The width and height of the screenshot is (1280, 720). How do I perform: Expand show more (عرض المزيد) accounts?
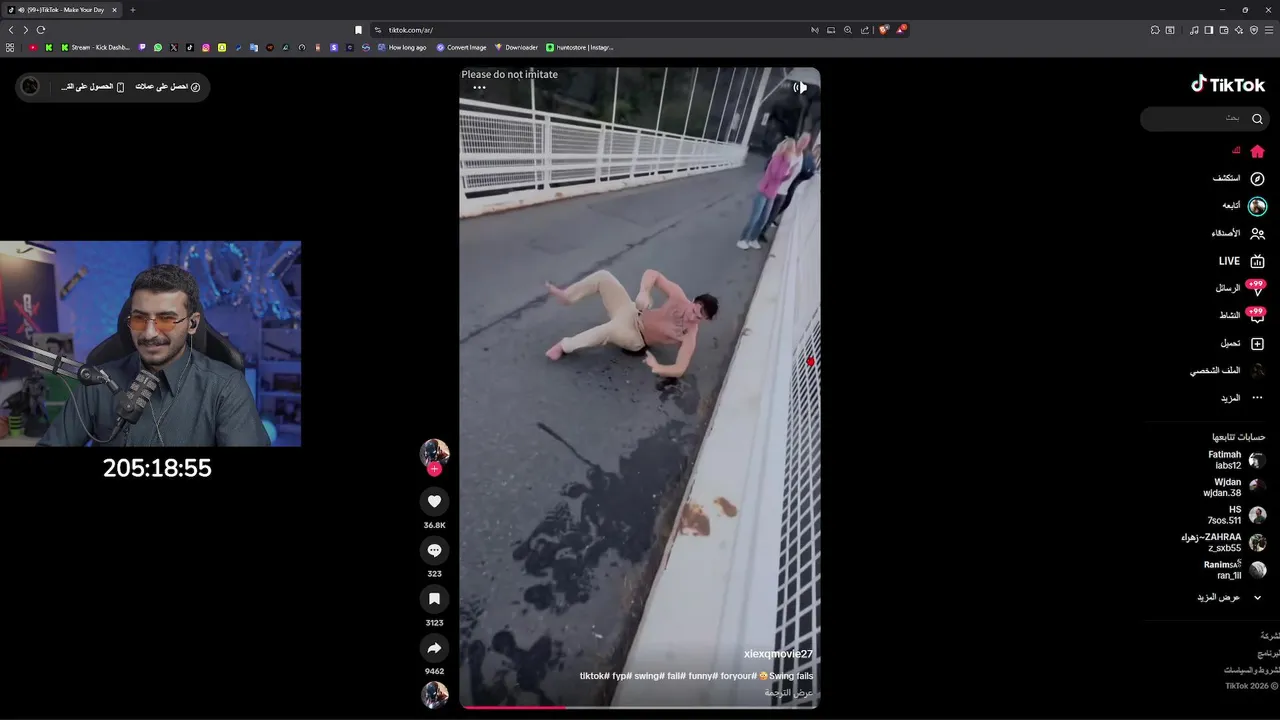[1229, 597]
